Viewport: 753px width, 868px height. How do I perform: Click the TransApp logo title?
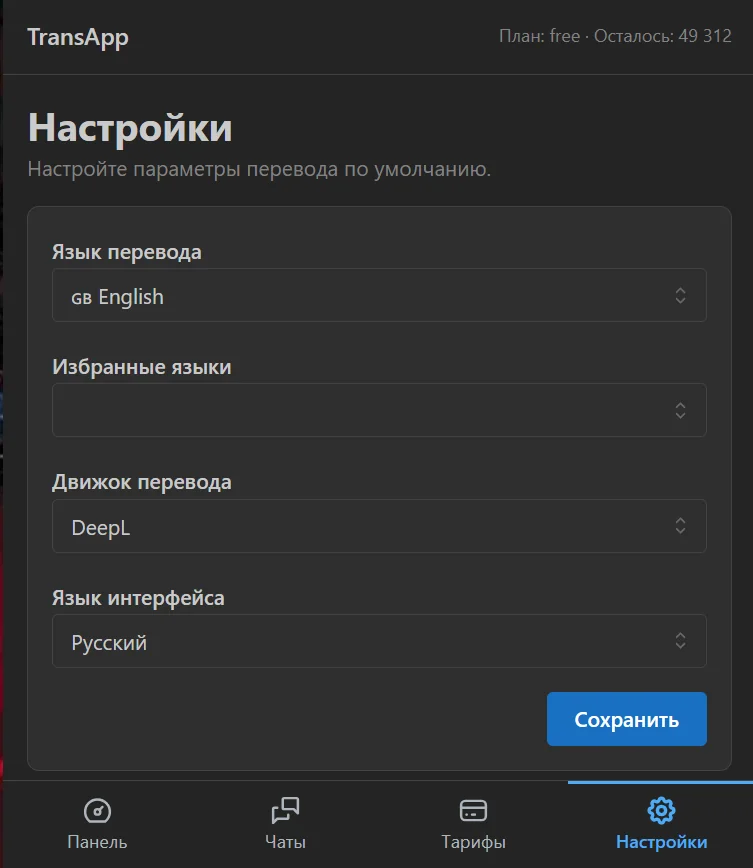click(x=78, y=38)
